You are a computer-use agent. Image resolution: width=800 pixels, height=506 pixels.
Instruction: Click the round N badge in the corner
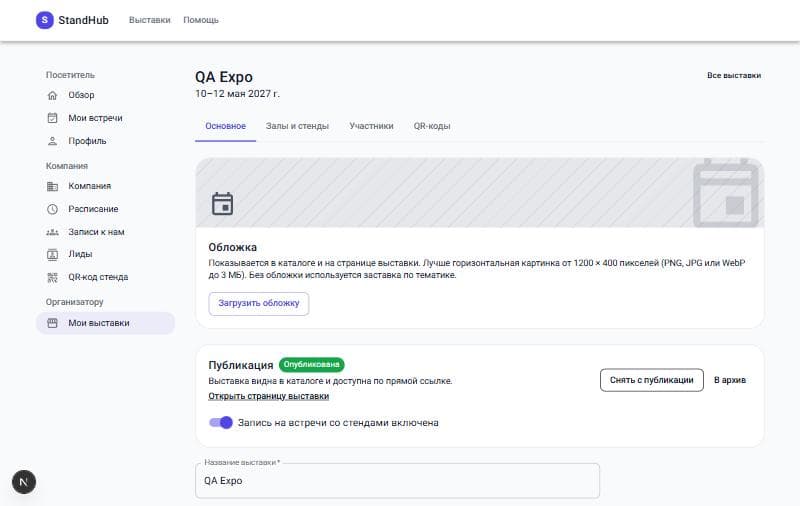(24, 482)
